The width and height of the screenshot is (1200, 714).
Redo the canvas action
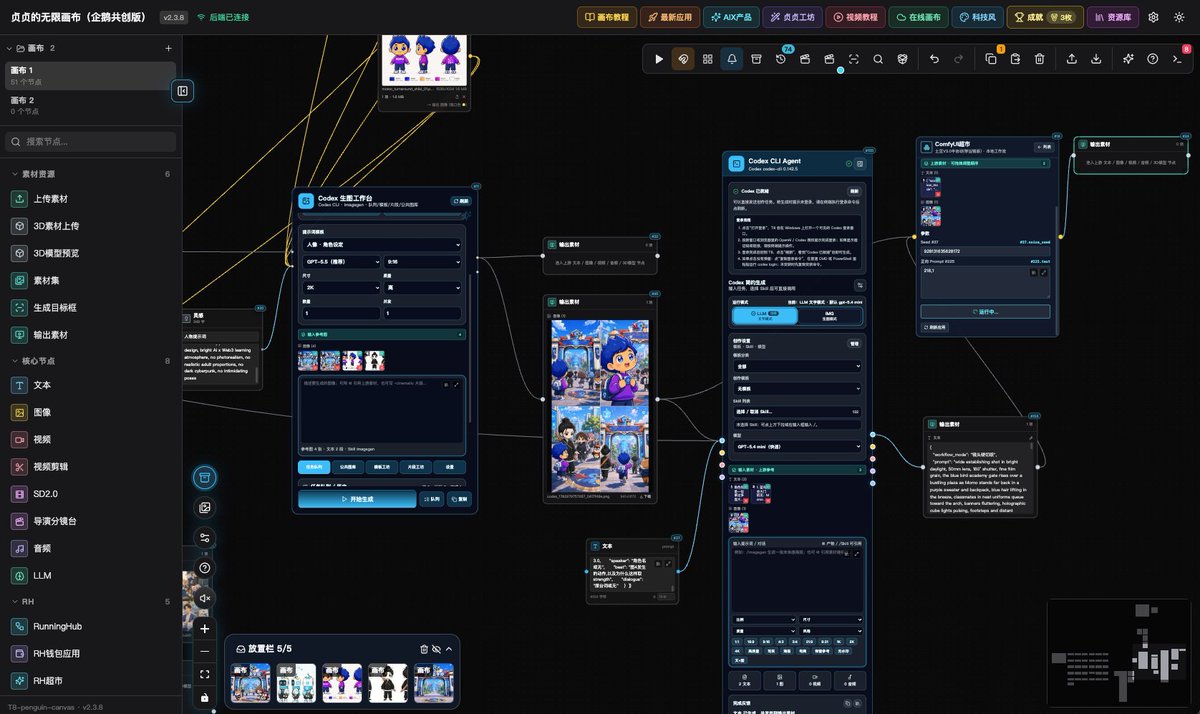pos(959,59)
